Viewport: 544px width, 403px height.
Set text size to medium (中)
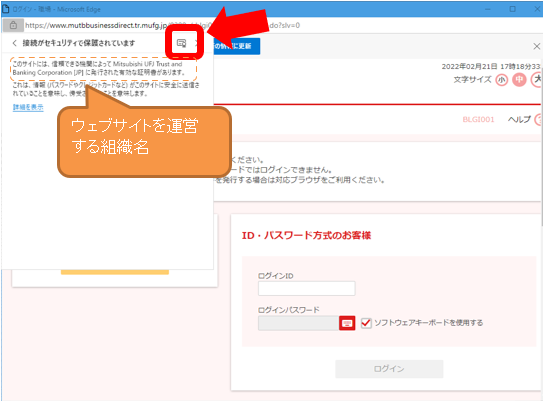coord(519,80)
